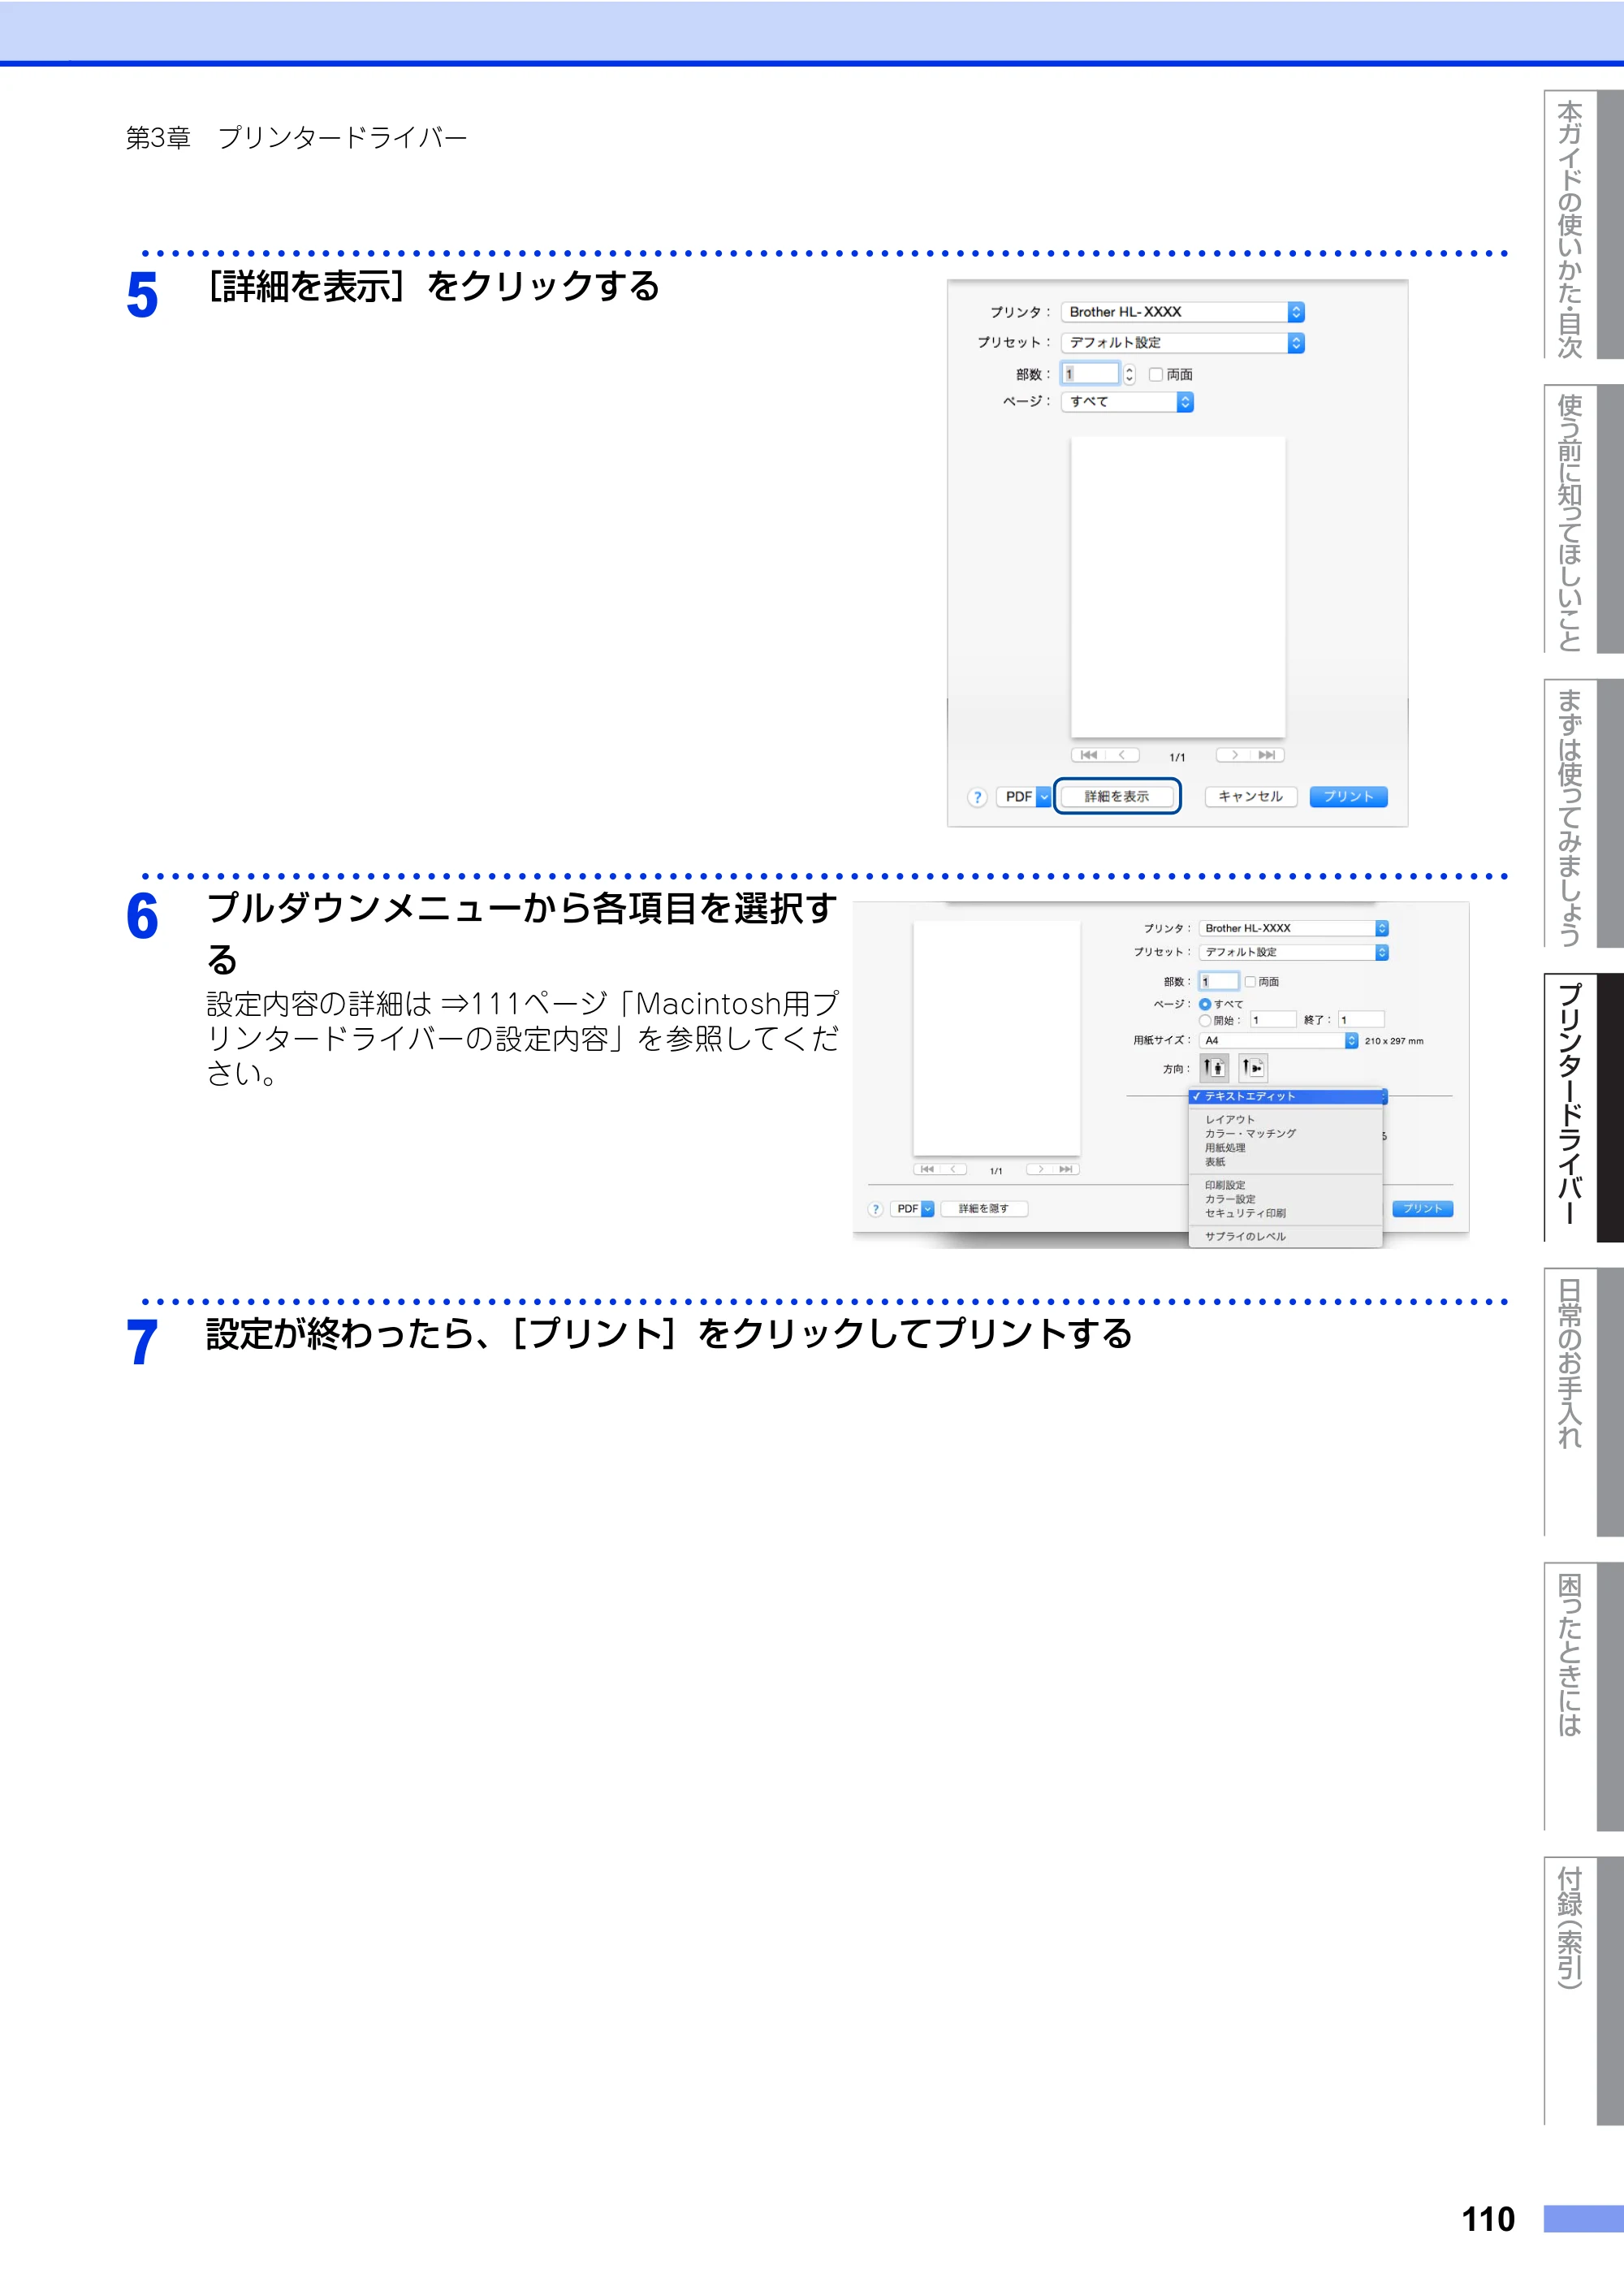Go to next page preview in step 5 dialog
This screenshot has width=1624, height=2295.
(x=1234, y=755)
